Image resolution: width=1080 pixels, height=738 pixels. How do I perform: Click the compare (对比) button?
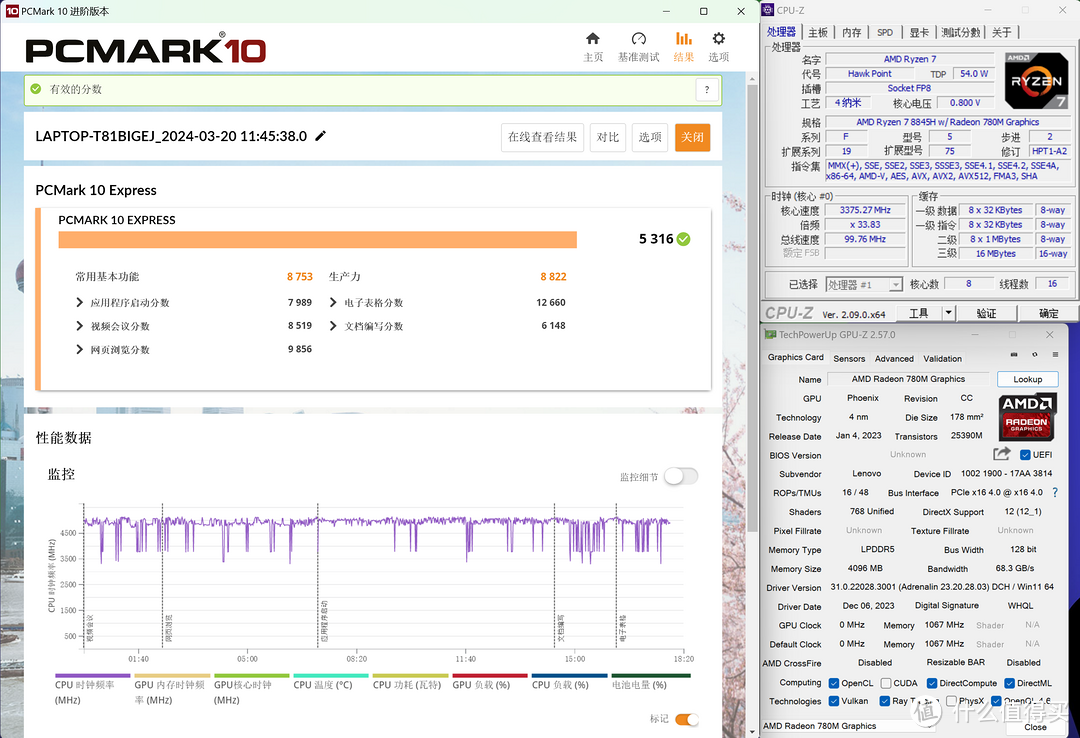(x=608, y=137)
